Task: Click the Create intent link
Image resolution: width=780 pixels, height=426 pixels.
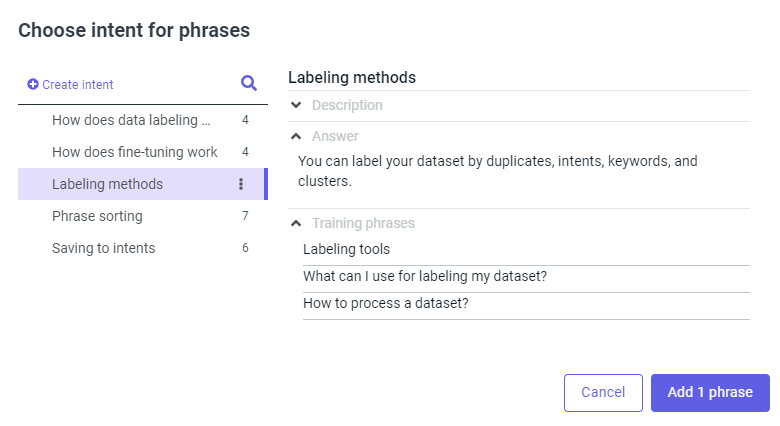Action: pyautogui.click(x=77, y=85)
